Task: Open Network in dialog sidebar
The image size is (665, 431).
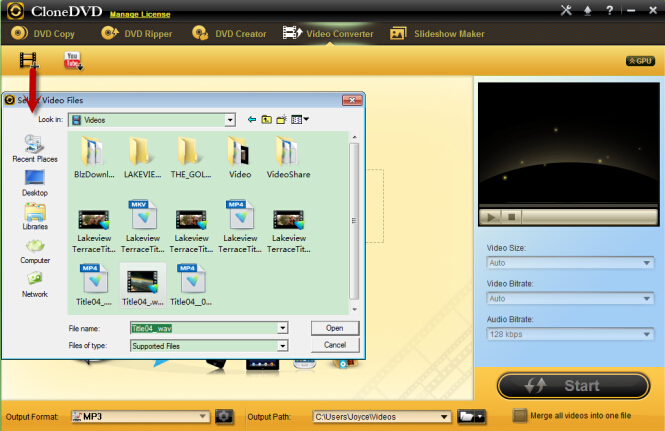Action: click(35, 285)
